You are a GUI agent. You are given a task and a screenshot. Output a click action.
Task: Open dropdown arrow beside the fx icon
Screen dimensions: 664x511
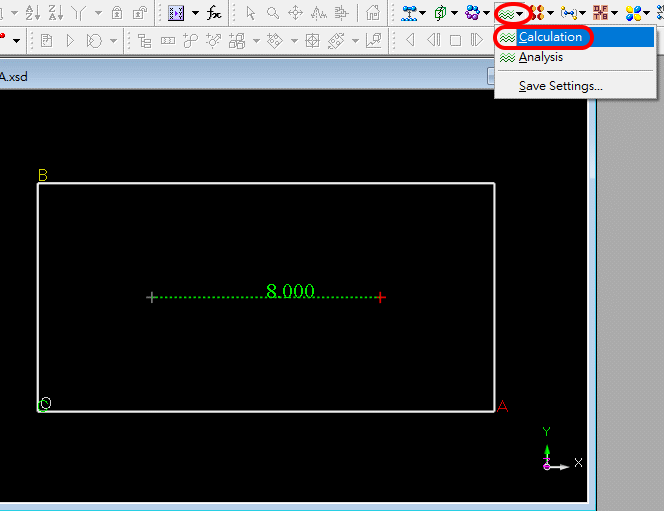[195, 13]
